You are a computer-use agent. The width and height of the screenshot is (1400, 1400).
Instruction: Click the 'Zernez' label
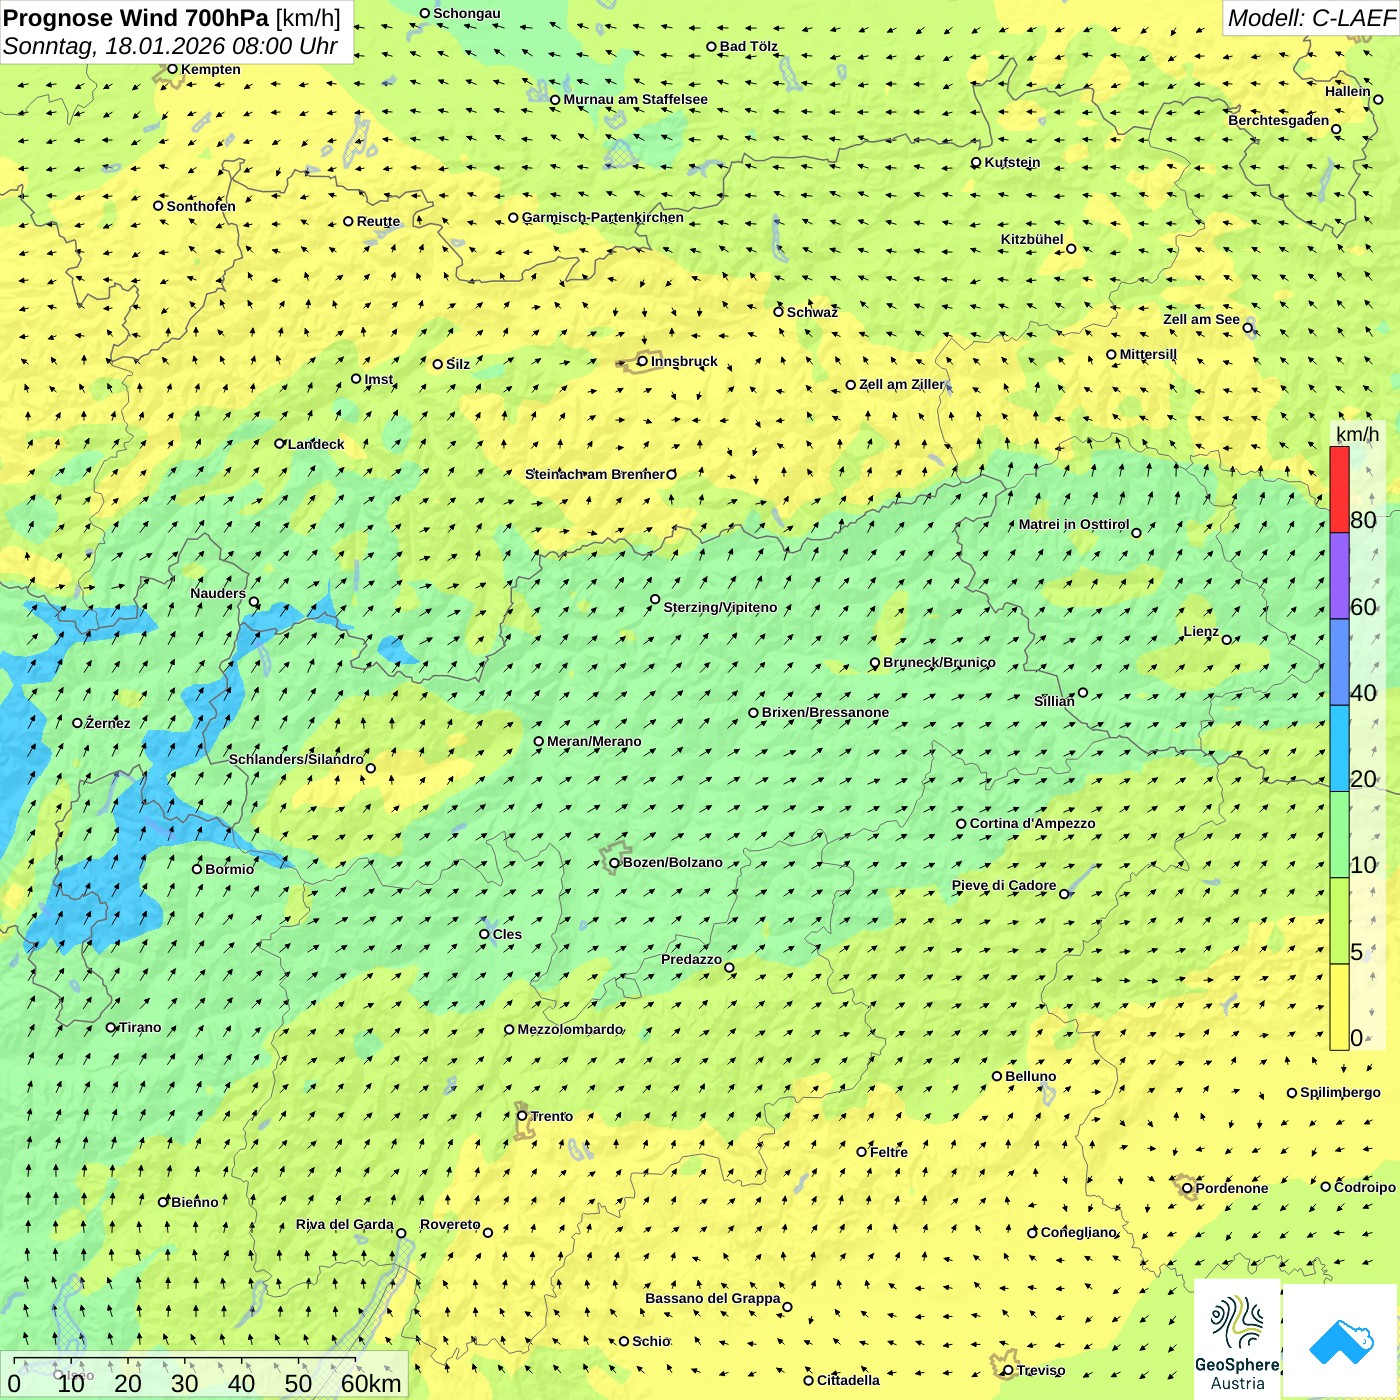coord(108,723)
